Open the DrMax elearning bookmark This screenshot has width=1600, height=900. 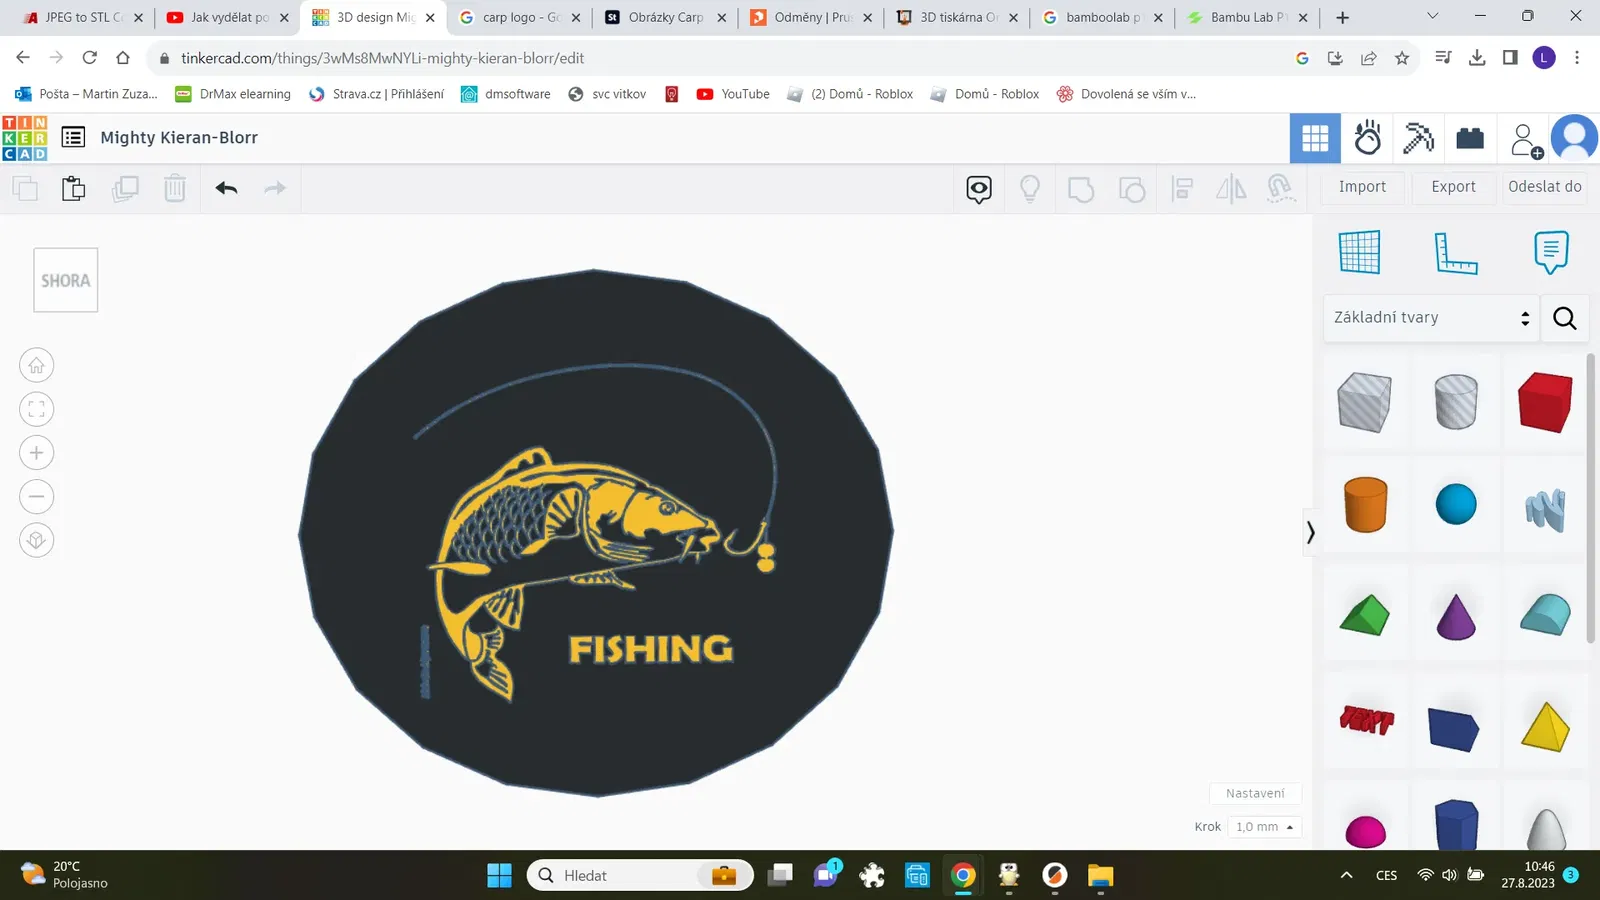tap(233, 94)
